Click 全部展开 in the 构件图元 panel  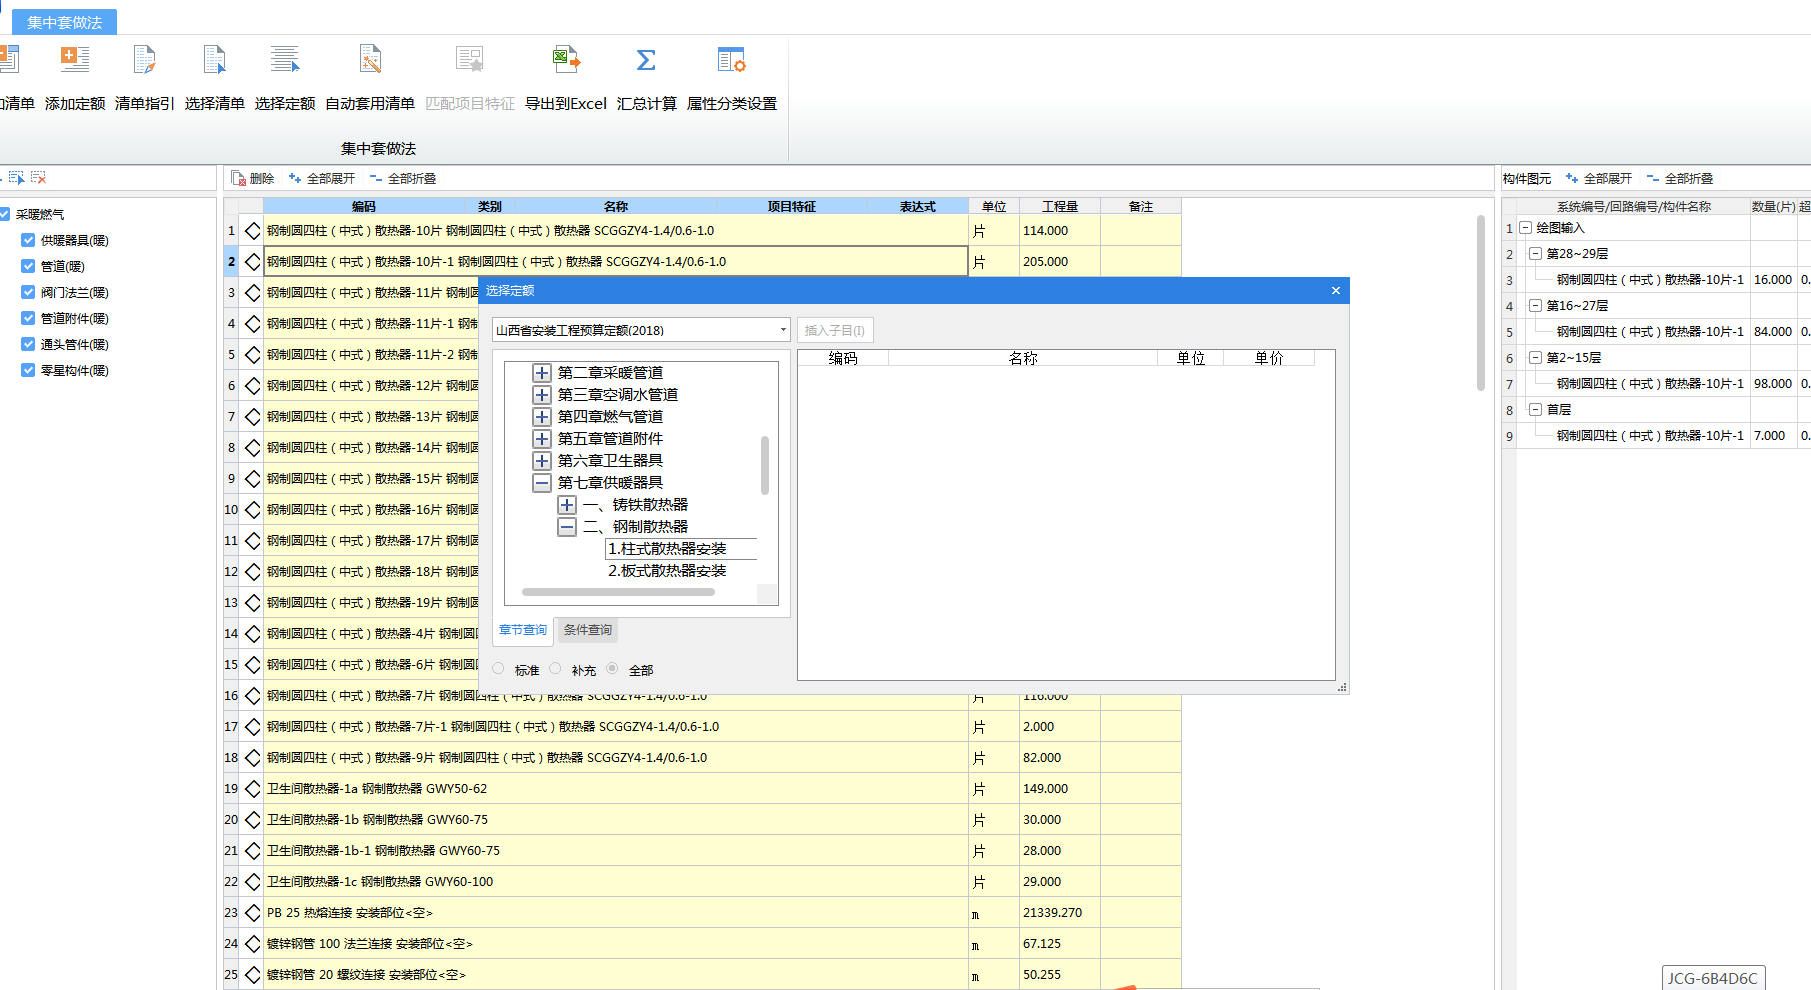pyautogui.click(x=1599, y=178)
